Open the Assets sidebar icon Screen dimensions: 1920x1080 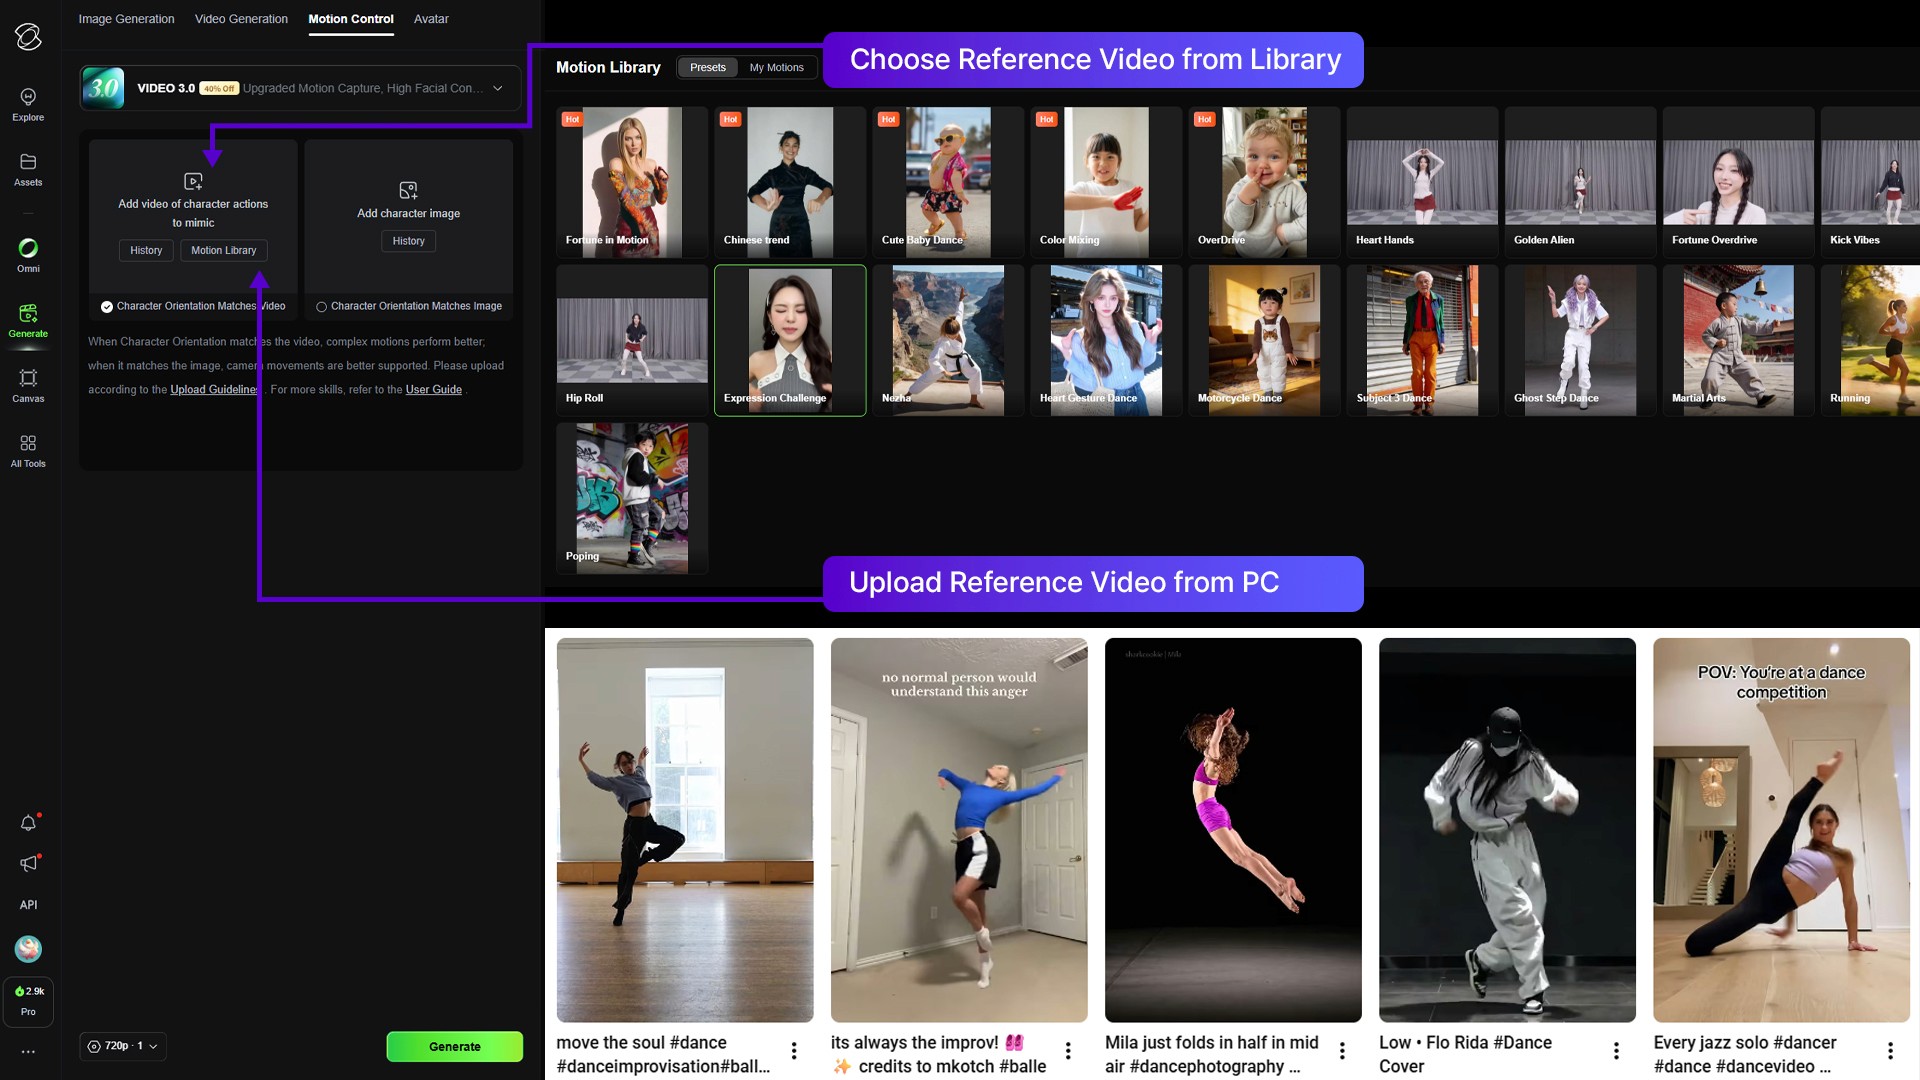coord(28,163)
